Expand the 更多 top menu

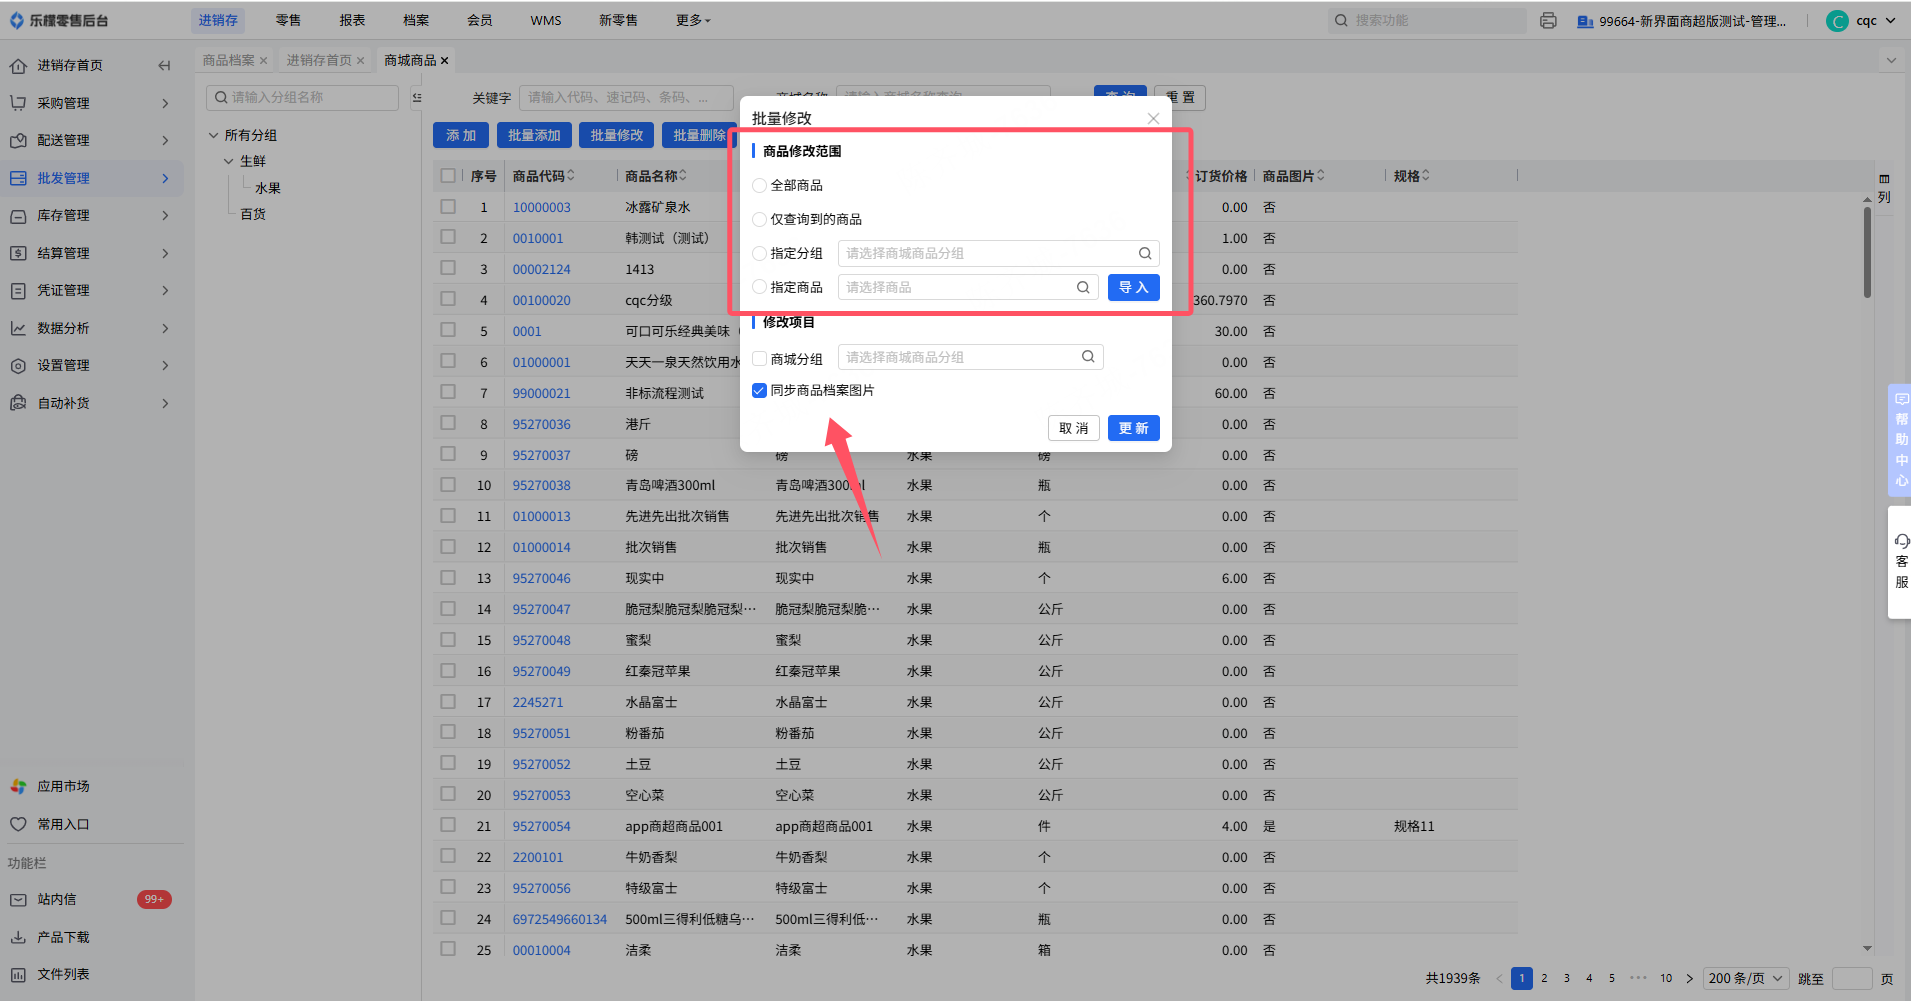[x=693, y=21]
